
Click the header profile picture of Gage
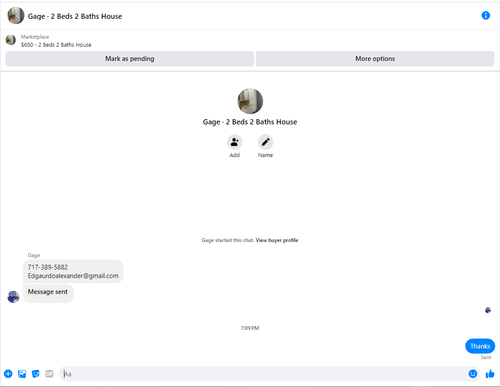coord(16,15)
